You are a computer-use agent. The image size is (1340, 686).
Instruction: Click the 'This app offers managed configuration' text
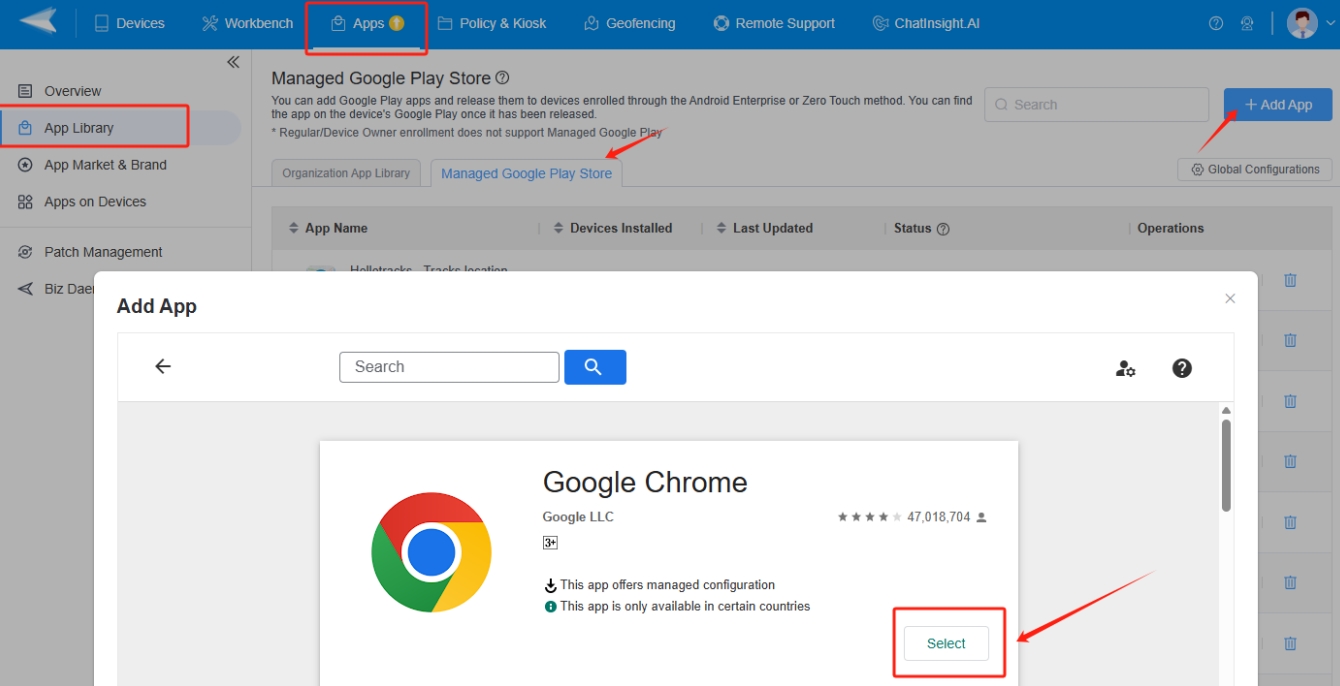(667, 585)
